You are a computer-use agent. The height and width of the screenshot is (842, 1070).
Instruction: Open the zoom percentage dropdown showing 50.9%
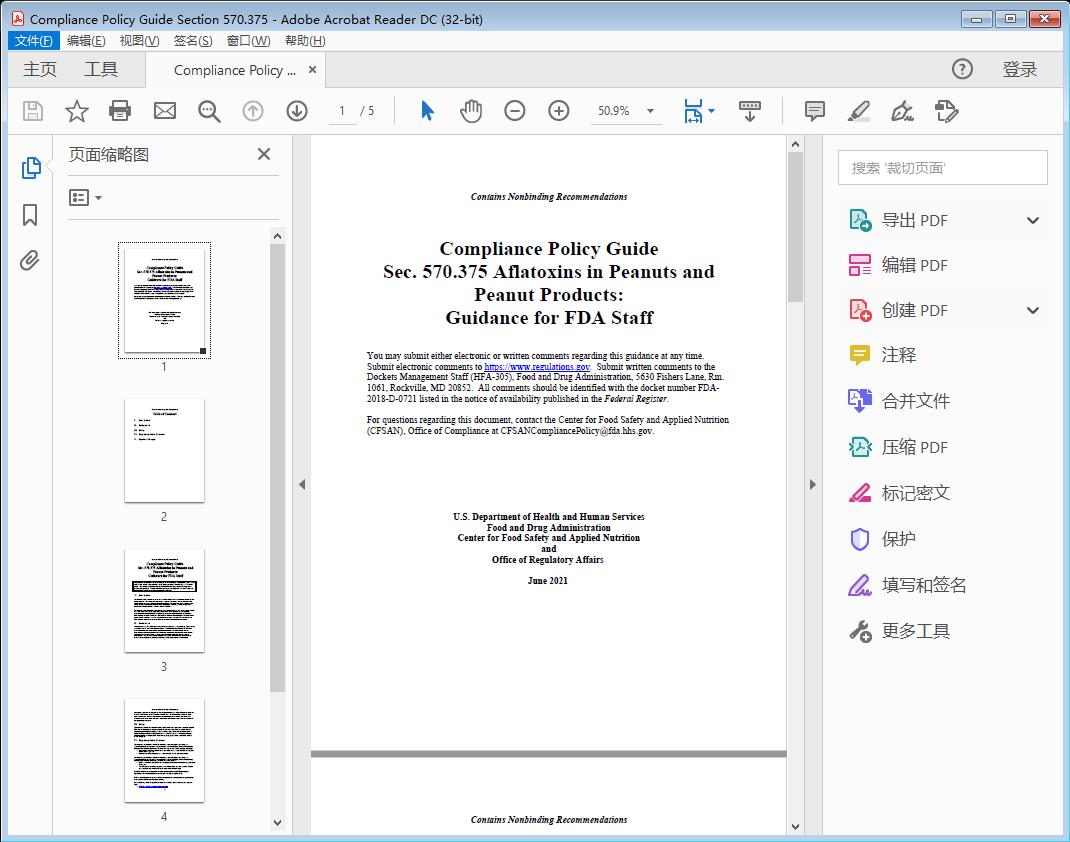(626, 111)
